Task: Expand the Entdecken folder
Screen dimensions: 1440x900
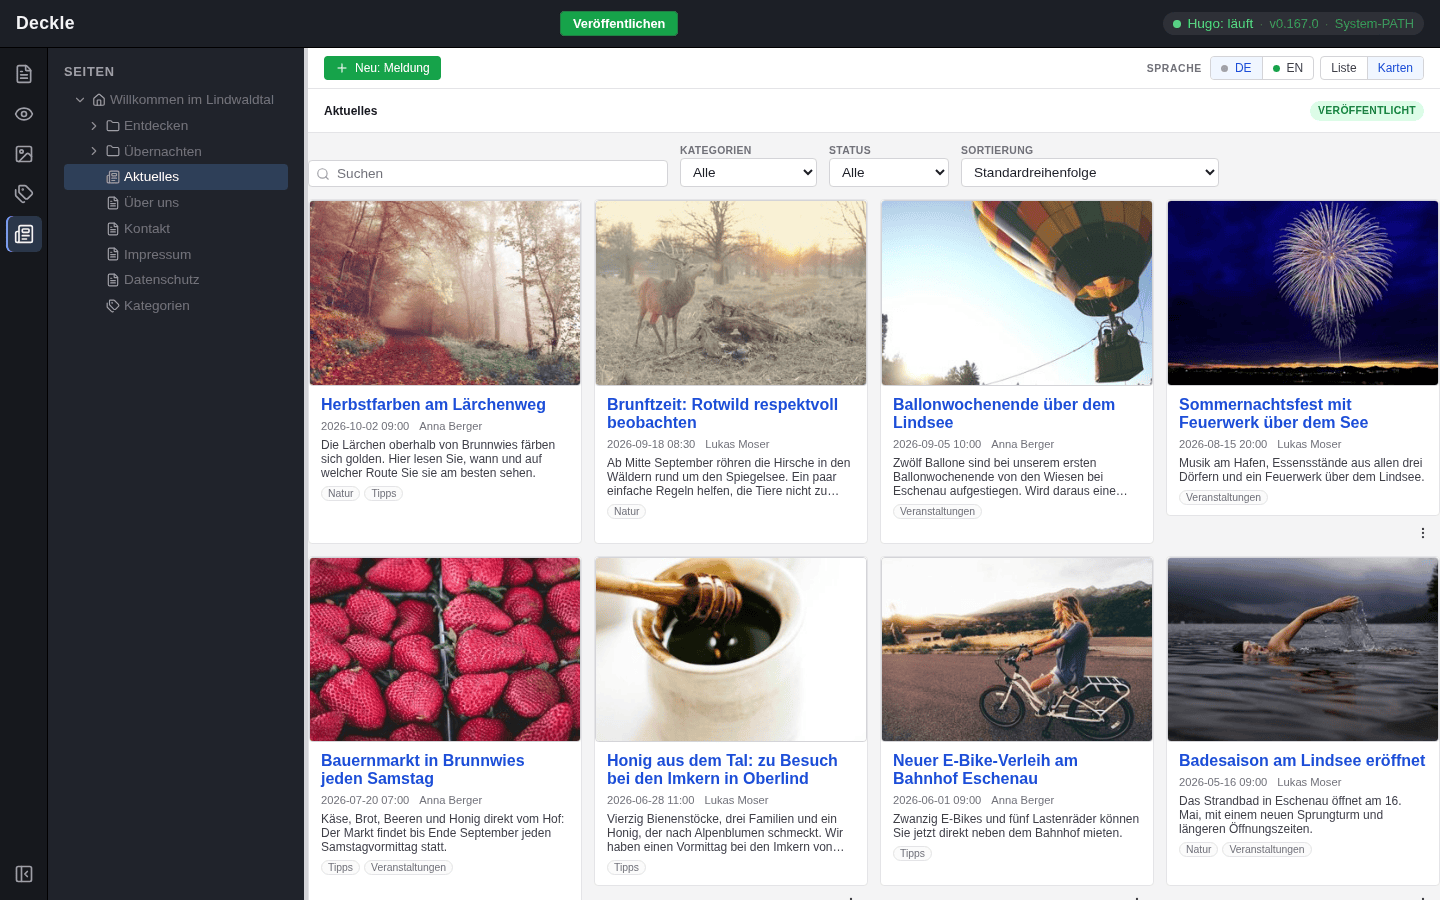Action: tap(94, 126)
